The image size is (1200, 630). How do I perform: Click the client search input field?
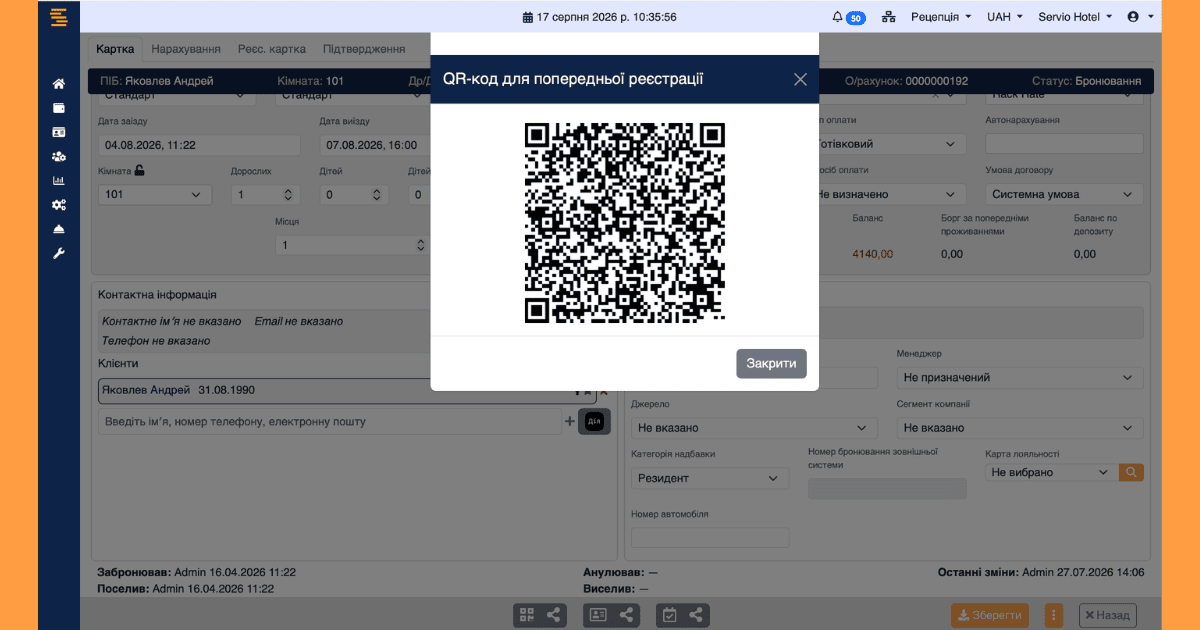click(x=330, y=421)
